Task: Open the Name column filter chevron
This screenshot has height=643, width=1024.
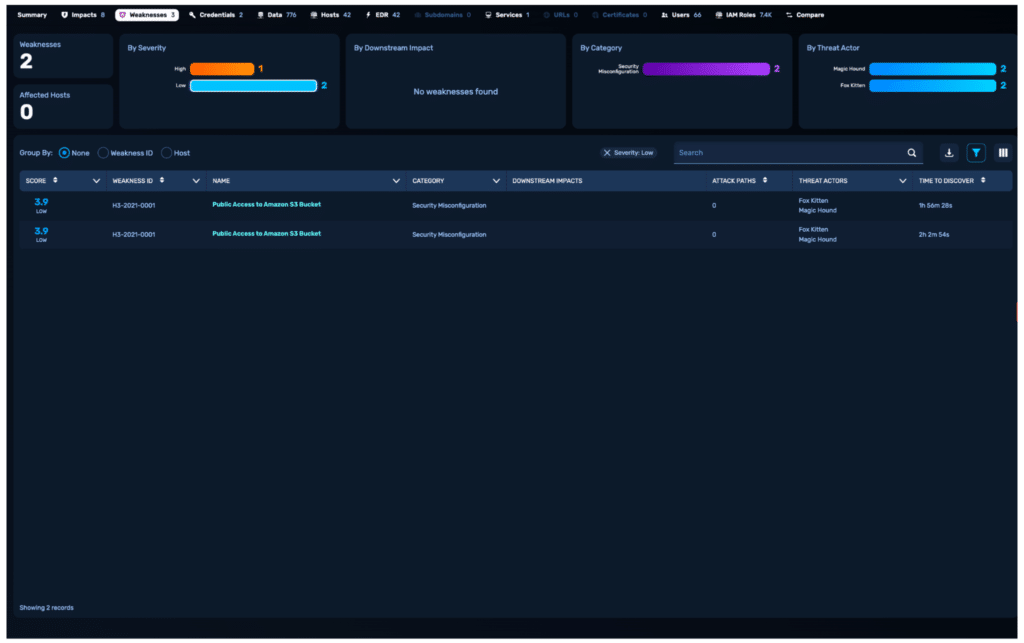Action: pyautogui.click(x=396, y=181)
